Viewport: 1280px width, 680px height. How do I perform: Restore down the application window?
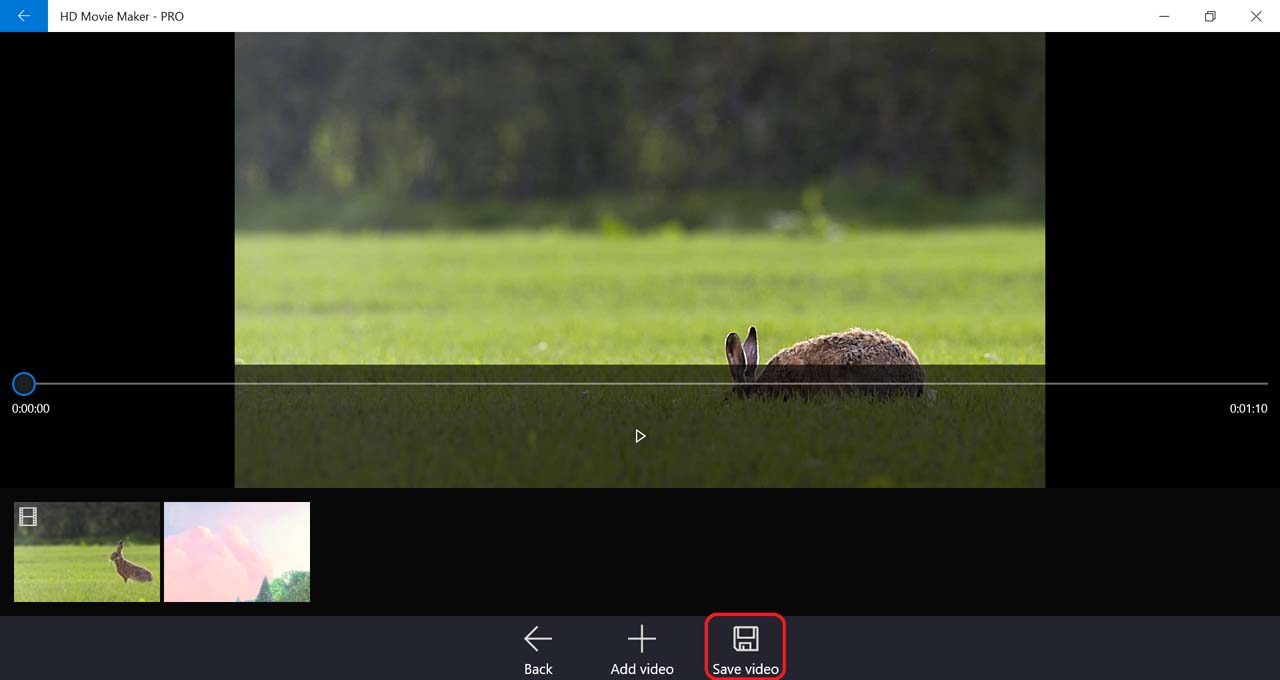1210,16
